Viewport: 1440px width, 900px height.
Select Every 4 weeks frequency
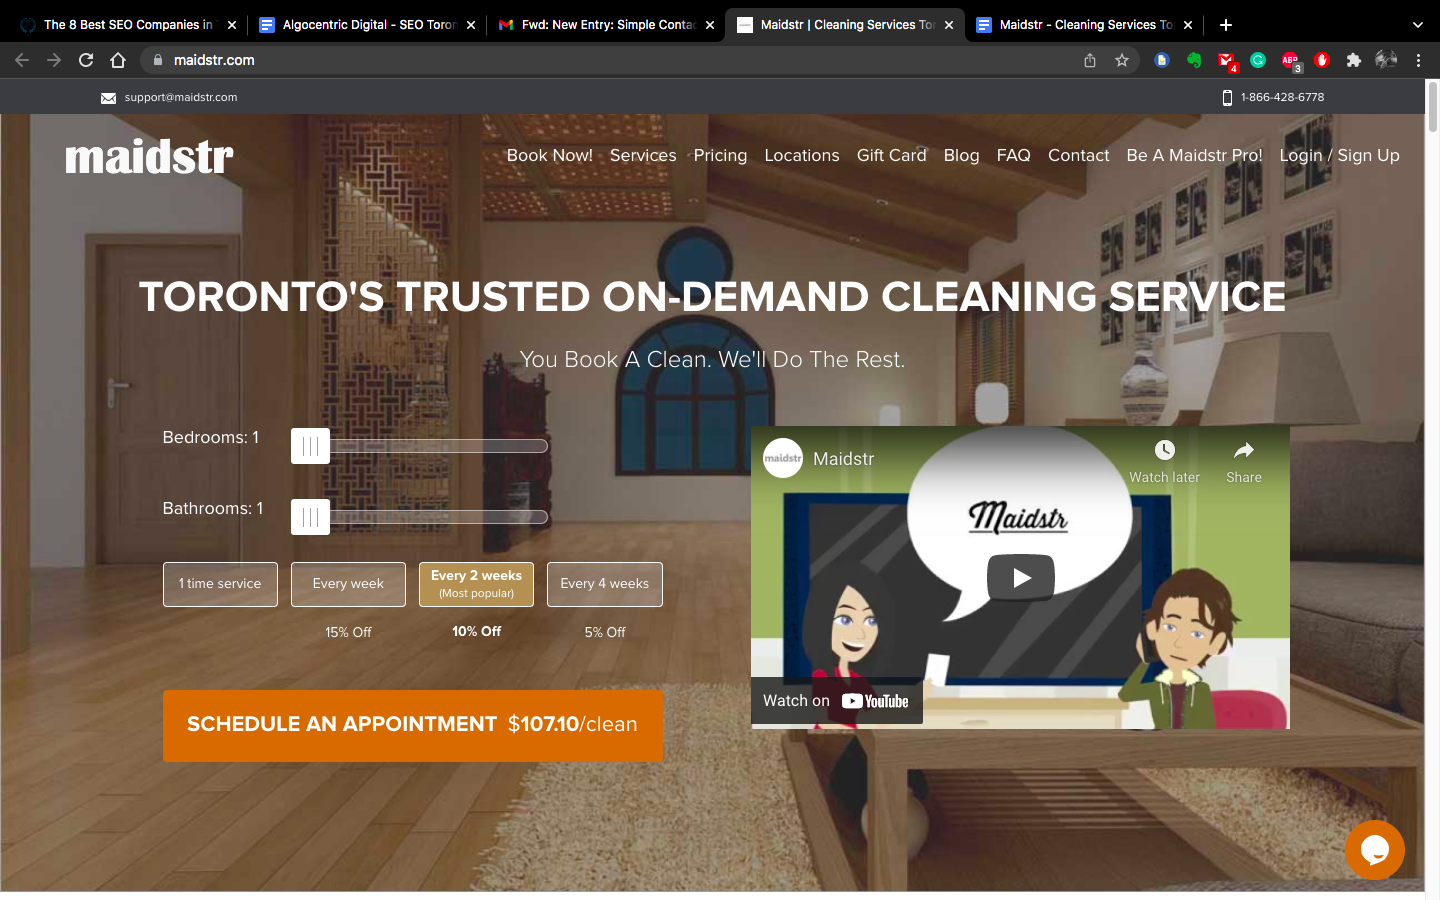pos(605,584)
